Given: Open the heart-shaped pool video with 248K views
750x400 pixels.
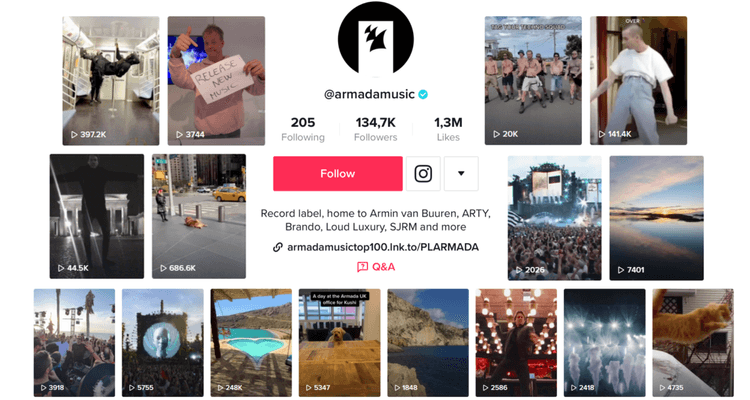Looking at the screenshot, I should tap(251, 343).
